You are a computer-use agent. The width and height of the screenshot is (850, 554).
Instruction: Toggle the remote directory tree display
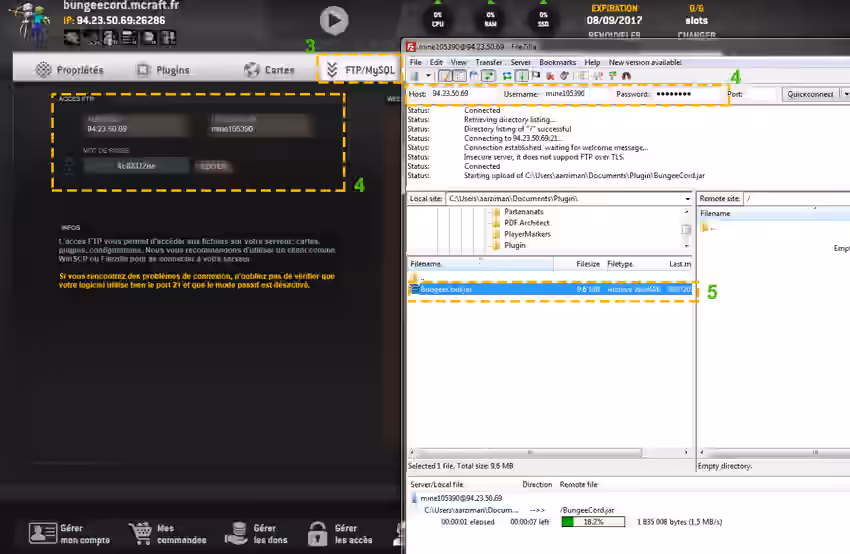pyautogui.click(x=474, y=76)
